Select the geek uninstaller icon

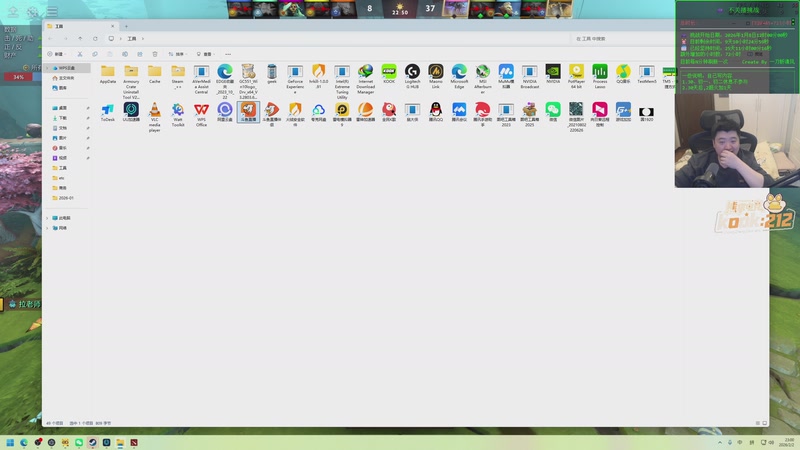pos(272,74)
